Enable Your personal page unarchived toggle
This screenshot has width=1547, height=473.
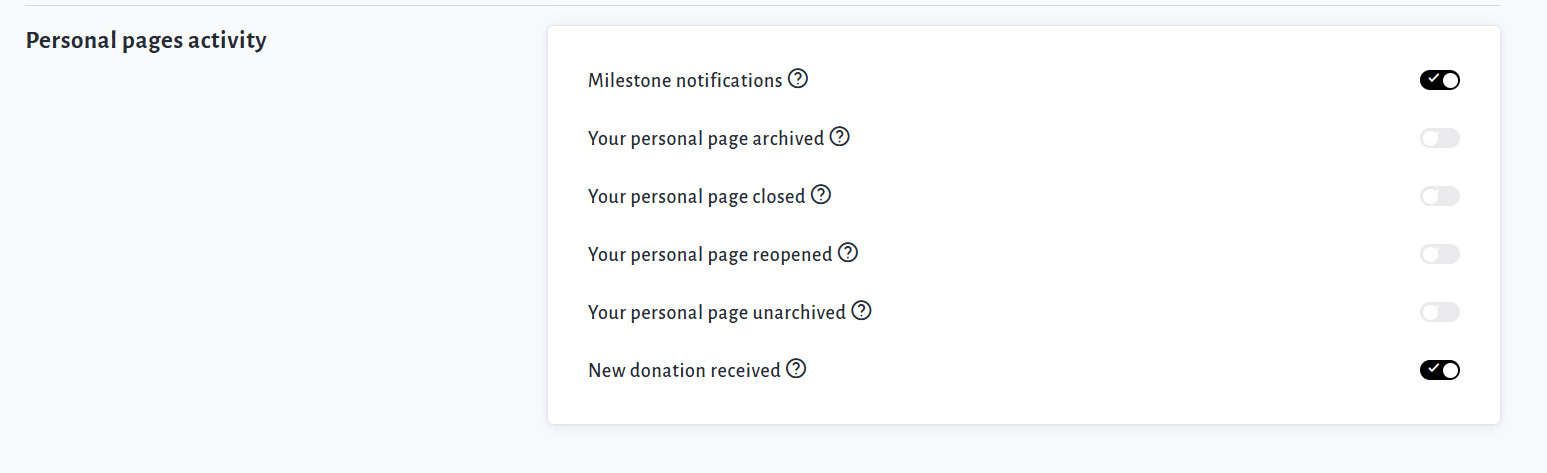(1439, 312)
